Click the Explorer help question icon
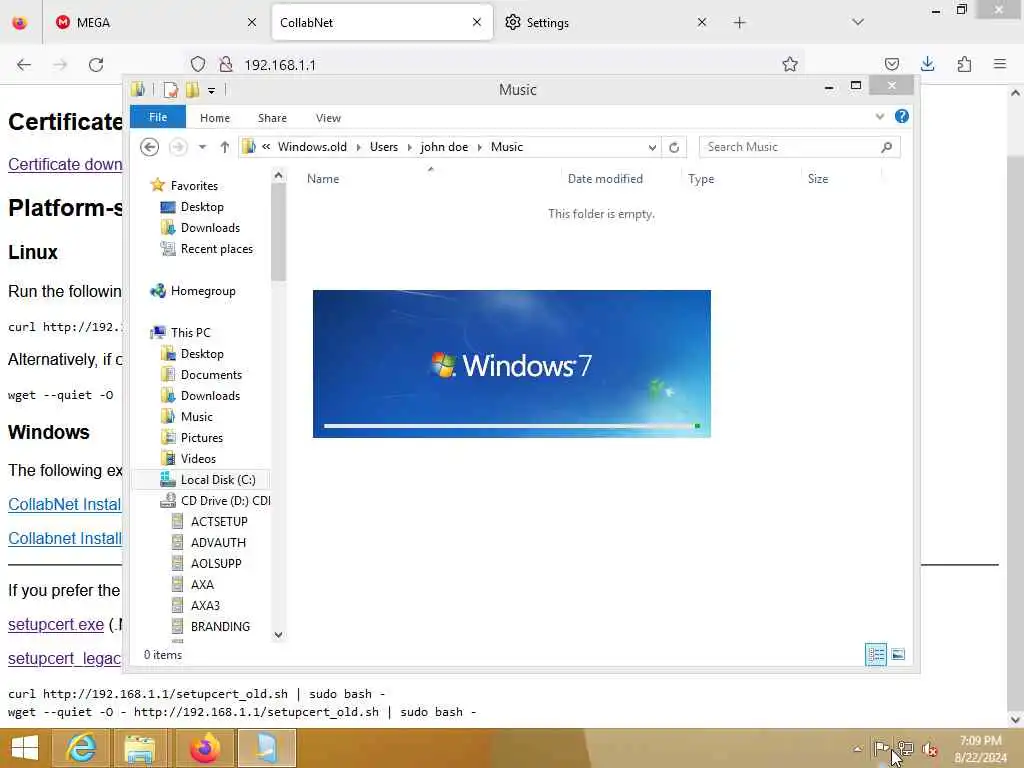The image size is (1024, 768). (902, 116)
